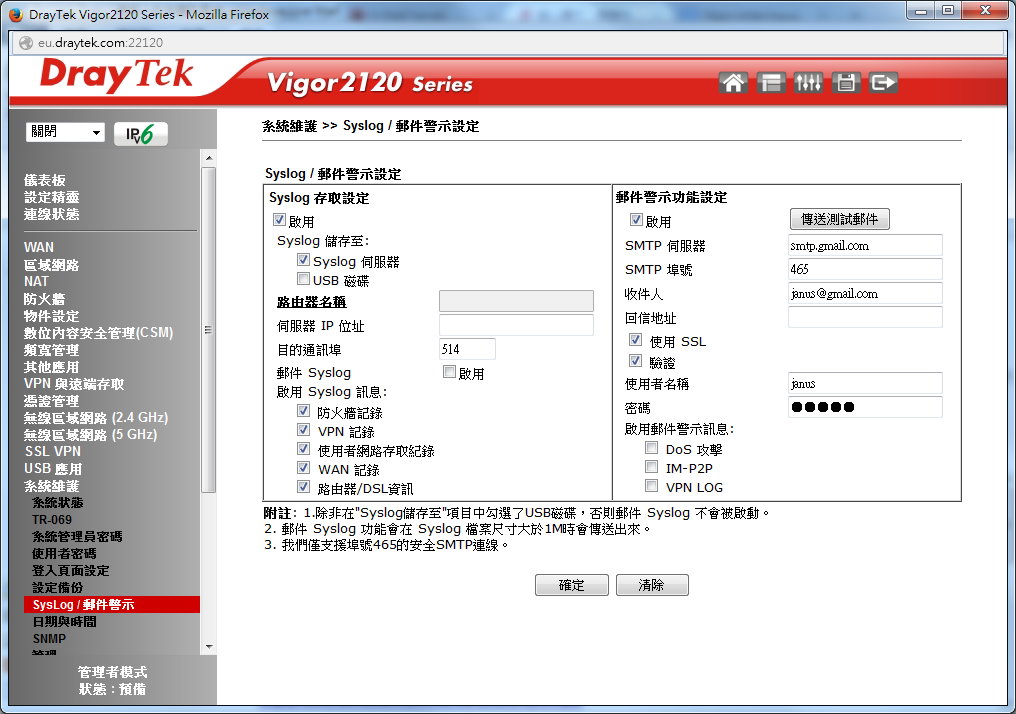The height and width of the screenshot is (714, 1016).
Task: Enable USB 磁碟 storage checkbox
Action: (303, 279)
